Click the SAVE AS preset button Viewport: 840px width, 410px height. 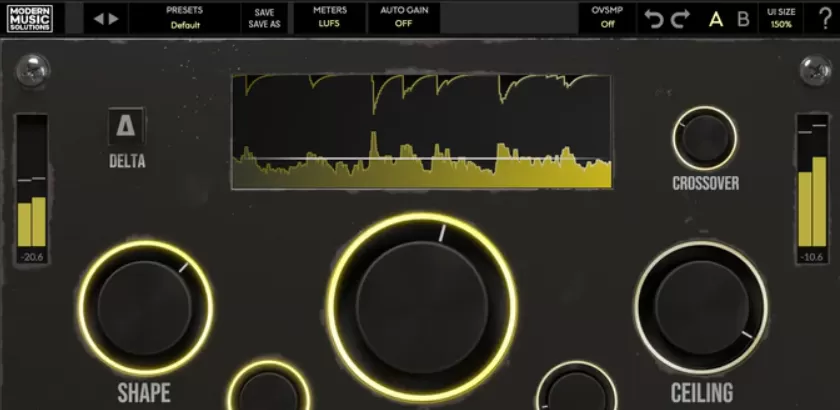[264, 24]
